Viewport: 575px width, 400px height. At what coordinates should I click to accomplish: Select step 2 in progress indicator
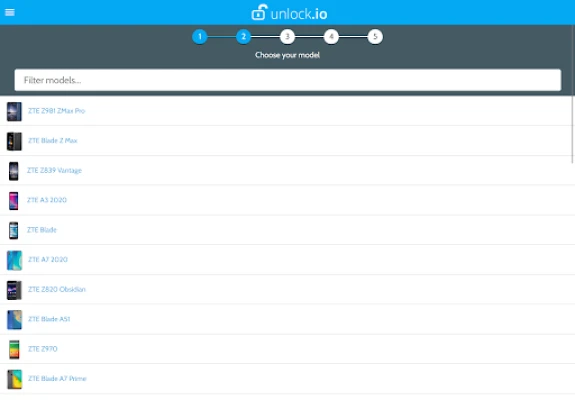point(243,37)
